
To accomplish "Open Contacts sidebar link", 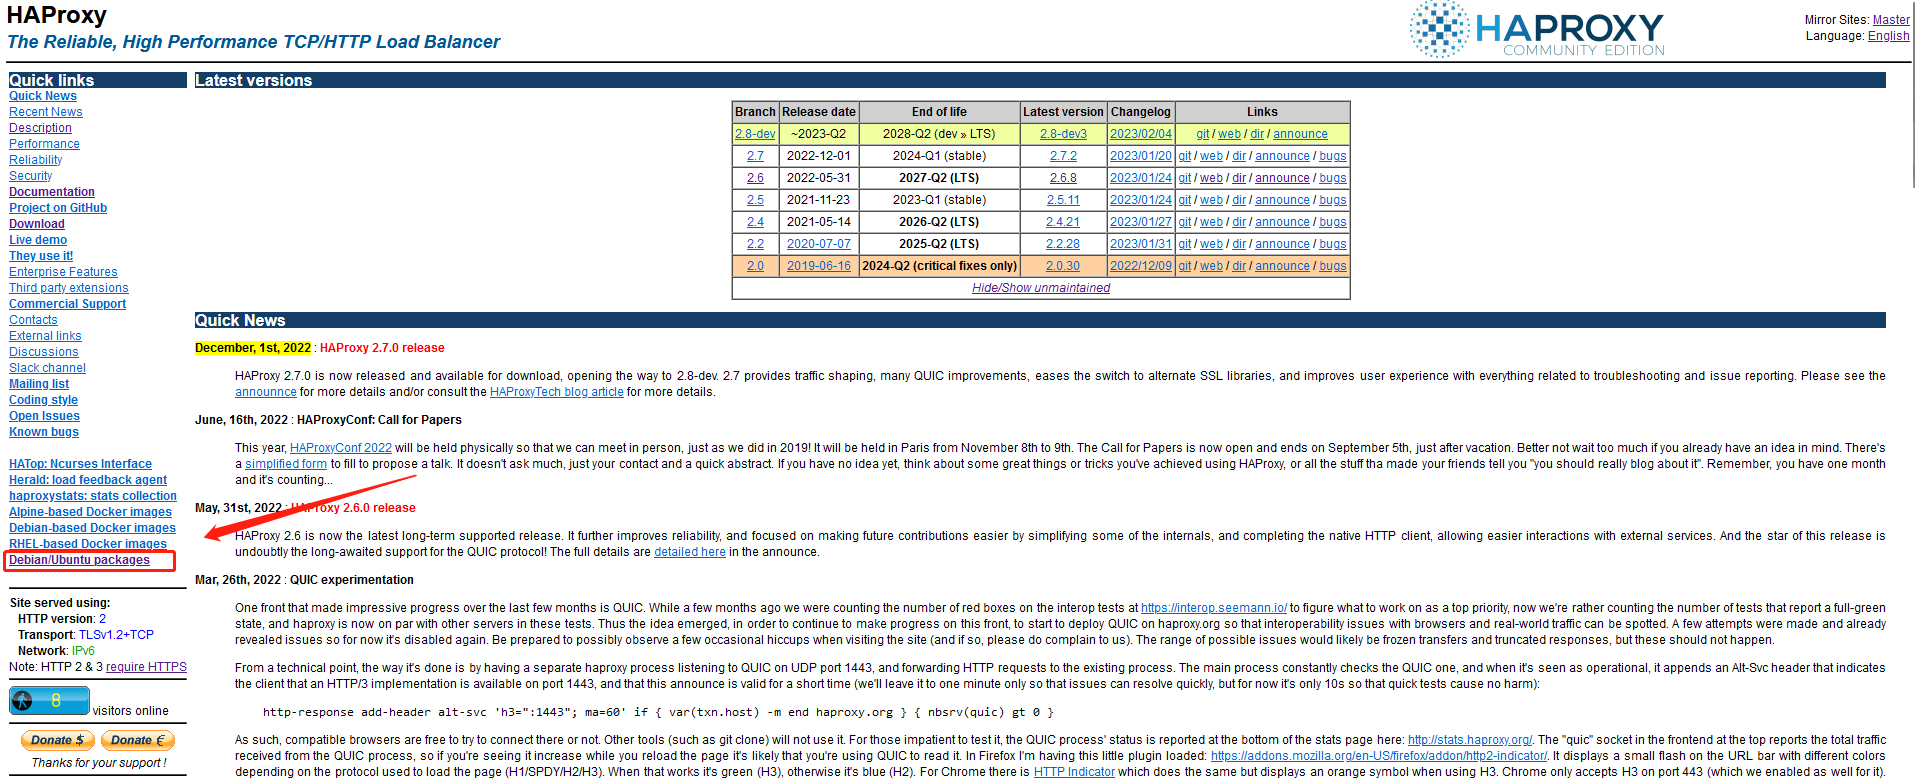I will pyautogui.click(x=33, y=320).
